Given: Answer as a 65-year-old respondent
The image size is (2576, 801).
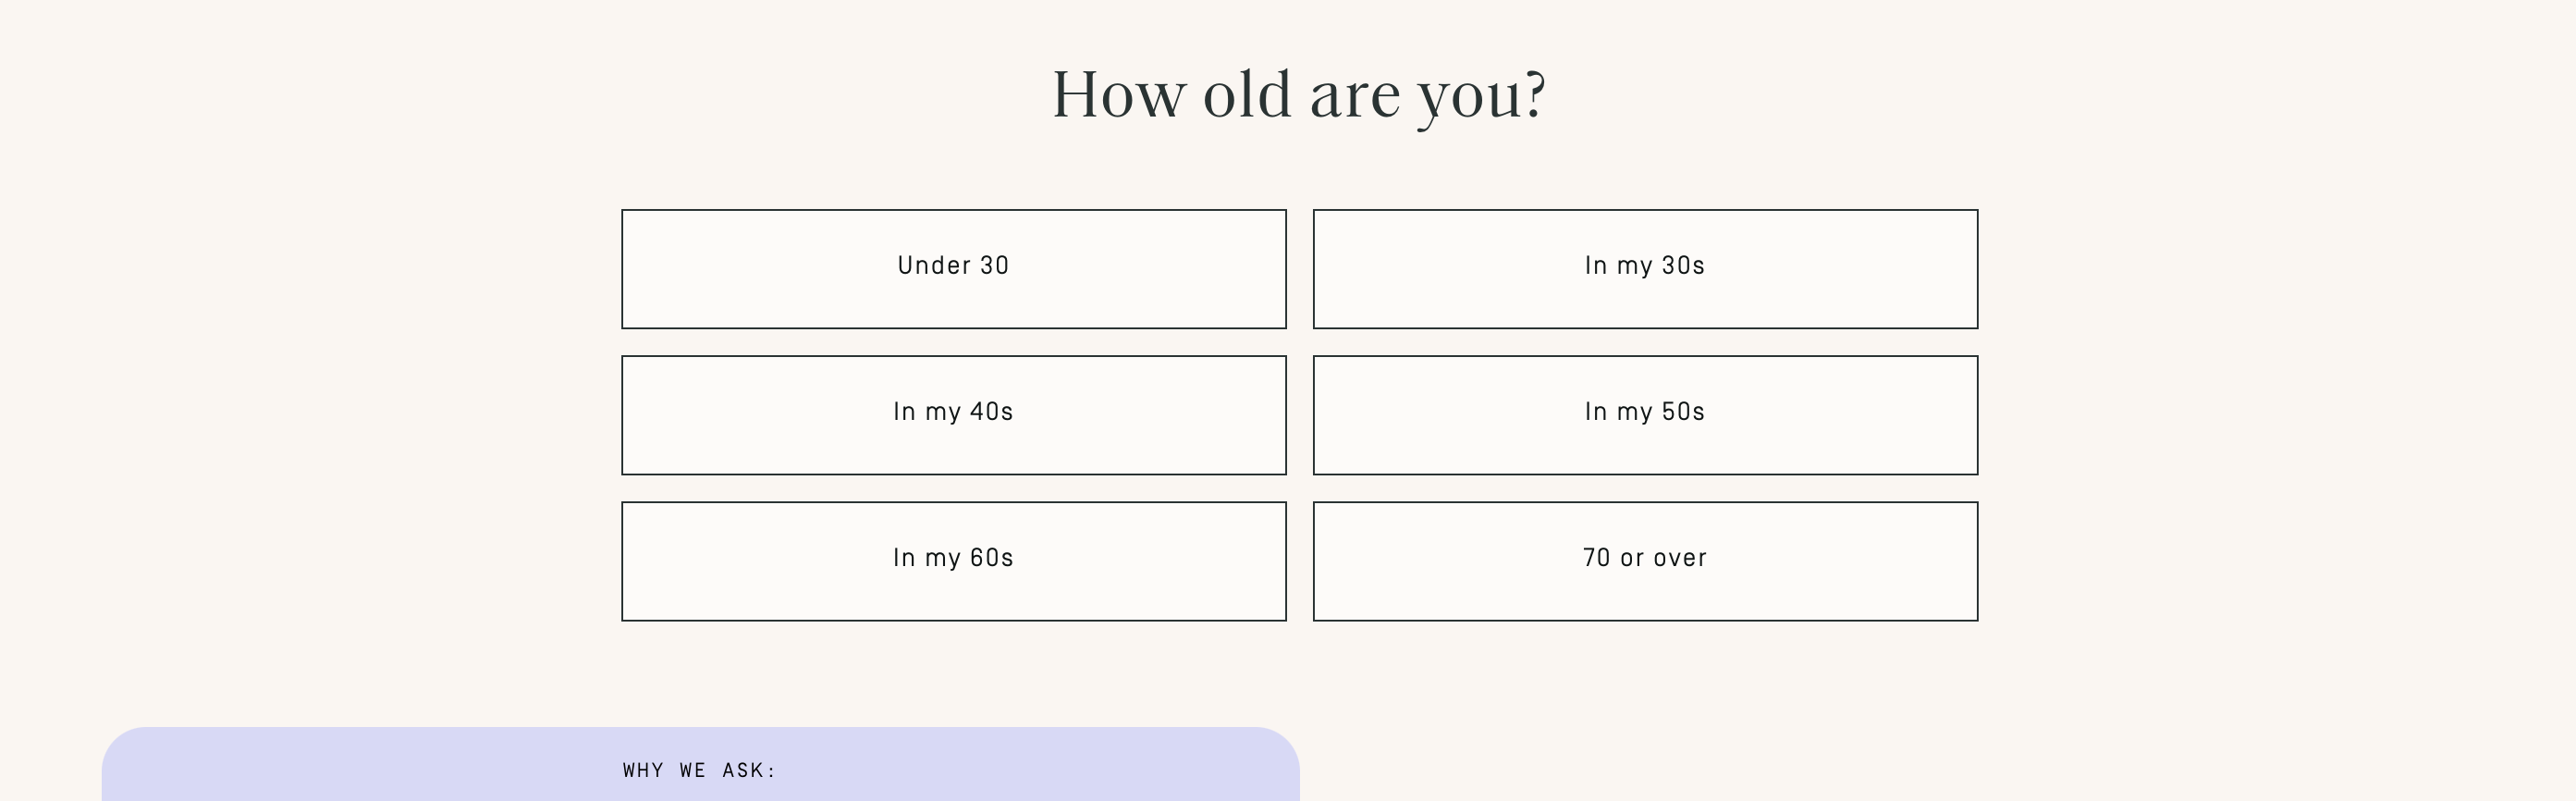Looking at the screenshot, I should (953, 560).
